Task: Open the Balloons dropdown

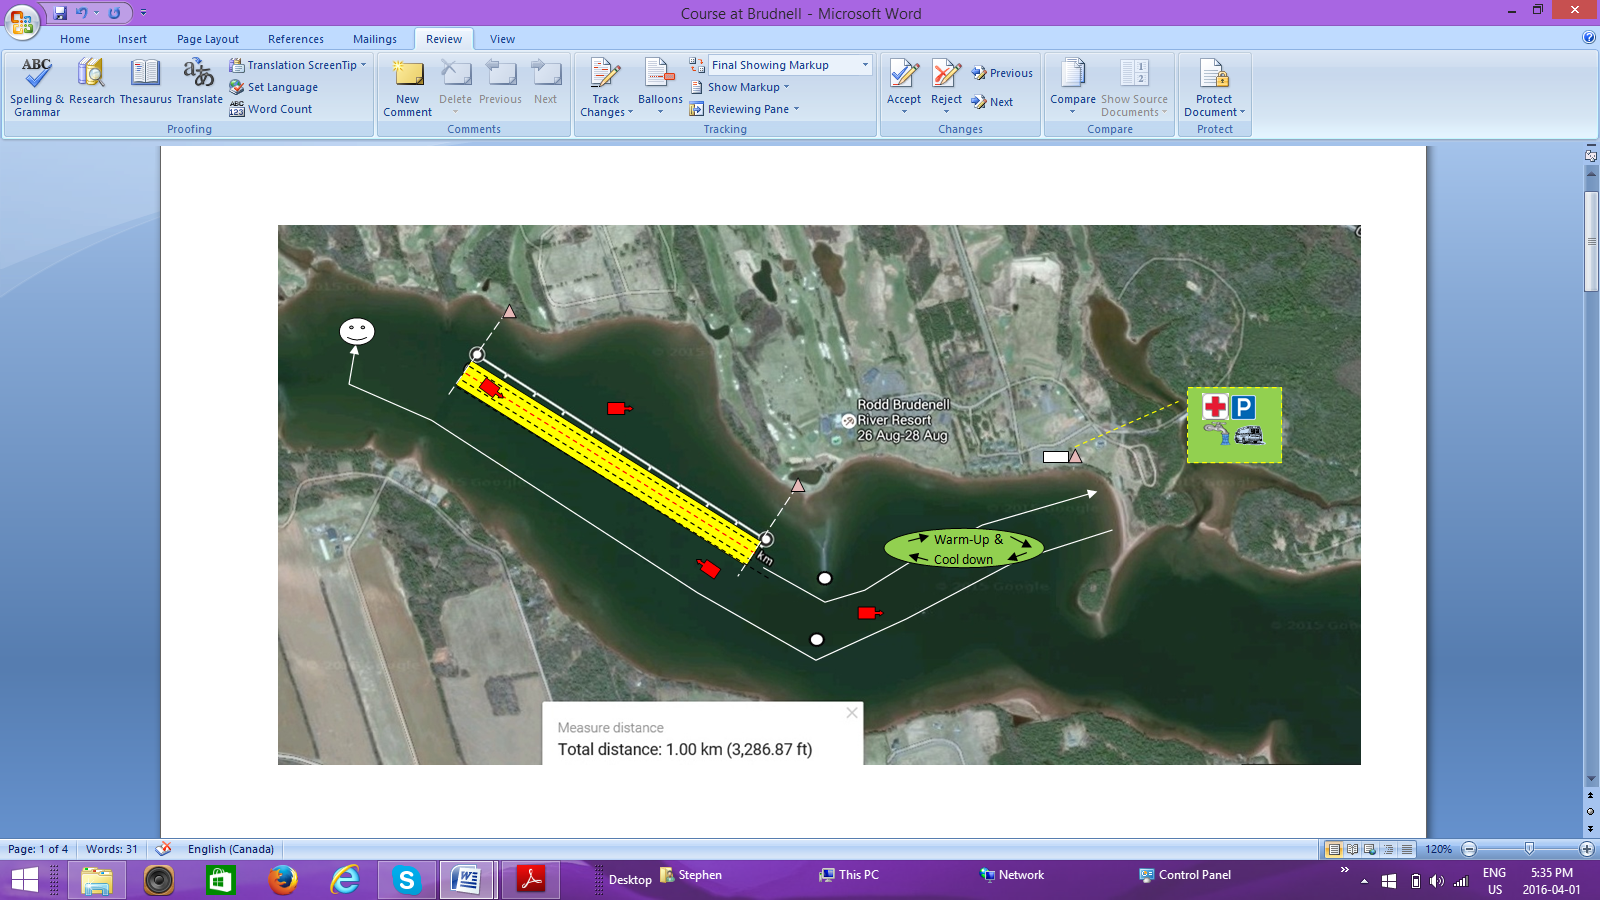Action: (660, 87)
